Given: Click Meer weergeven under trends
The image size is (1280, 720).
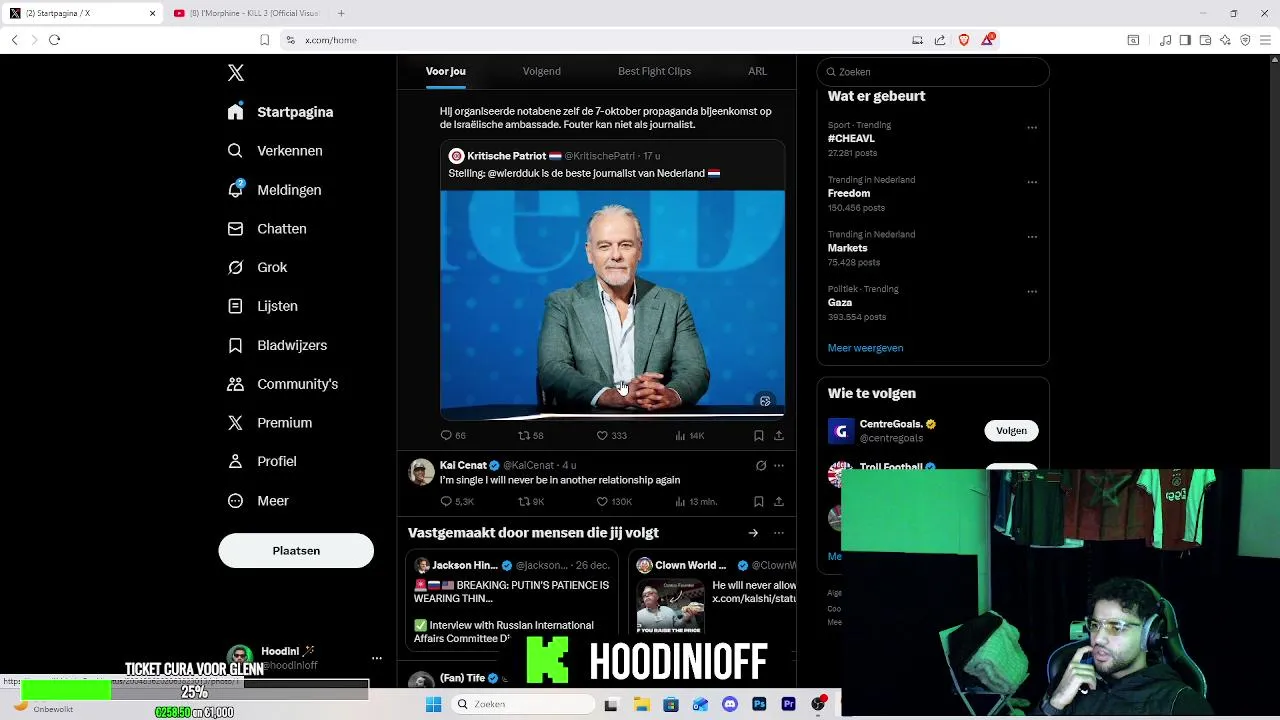Looking at the screenshot, I should pyautogui.click(x=865, y=348).
